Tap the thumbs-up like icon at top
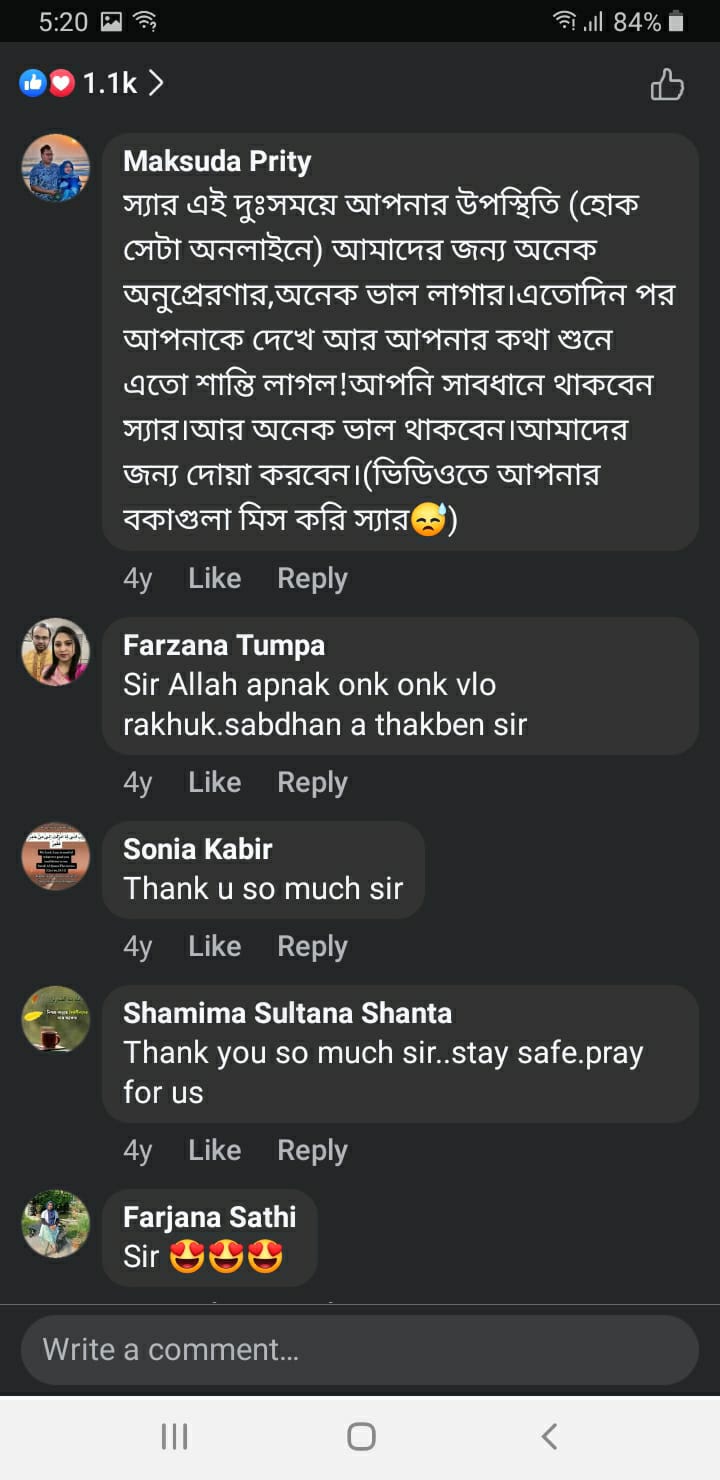 pos(667,85)
